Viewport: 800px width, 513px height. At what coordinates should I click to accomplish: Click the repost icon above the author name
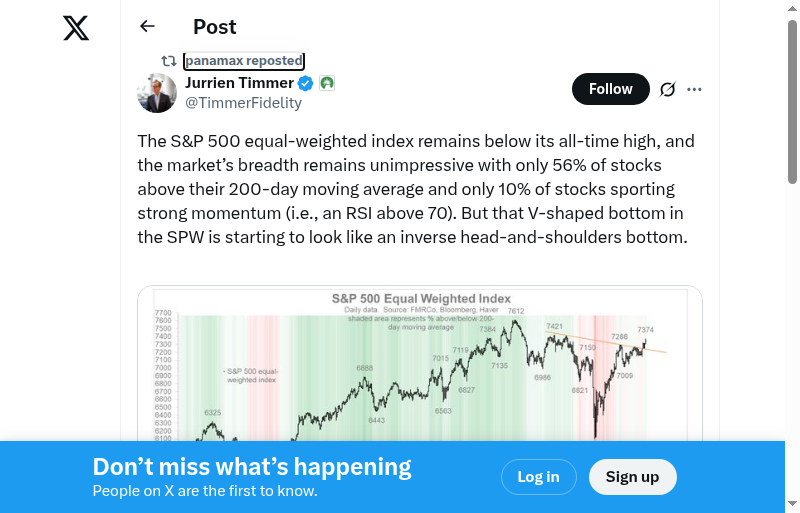[x=169, y=61]
